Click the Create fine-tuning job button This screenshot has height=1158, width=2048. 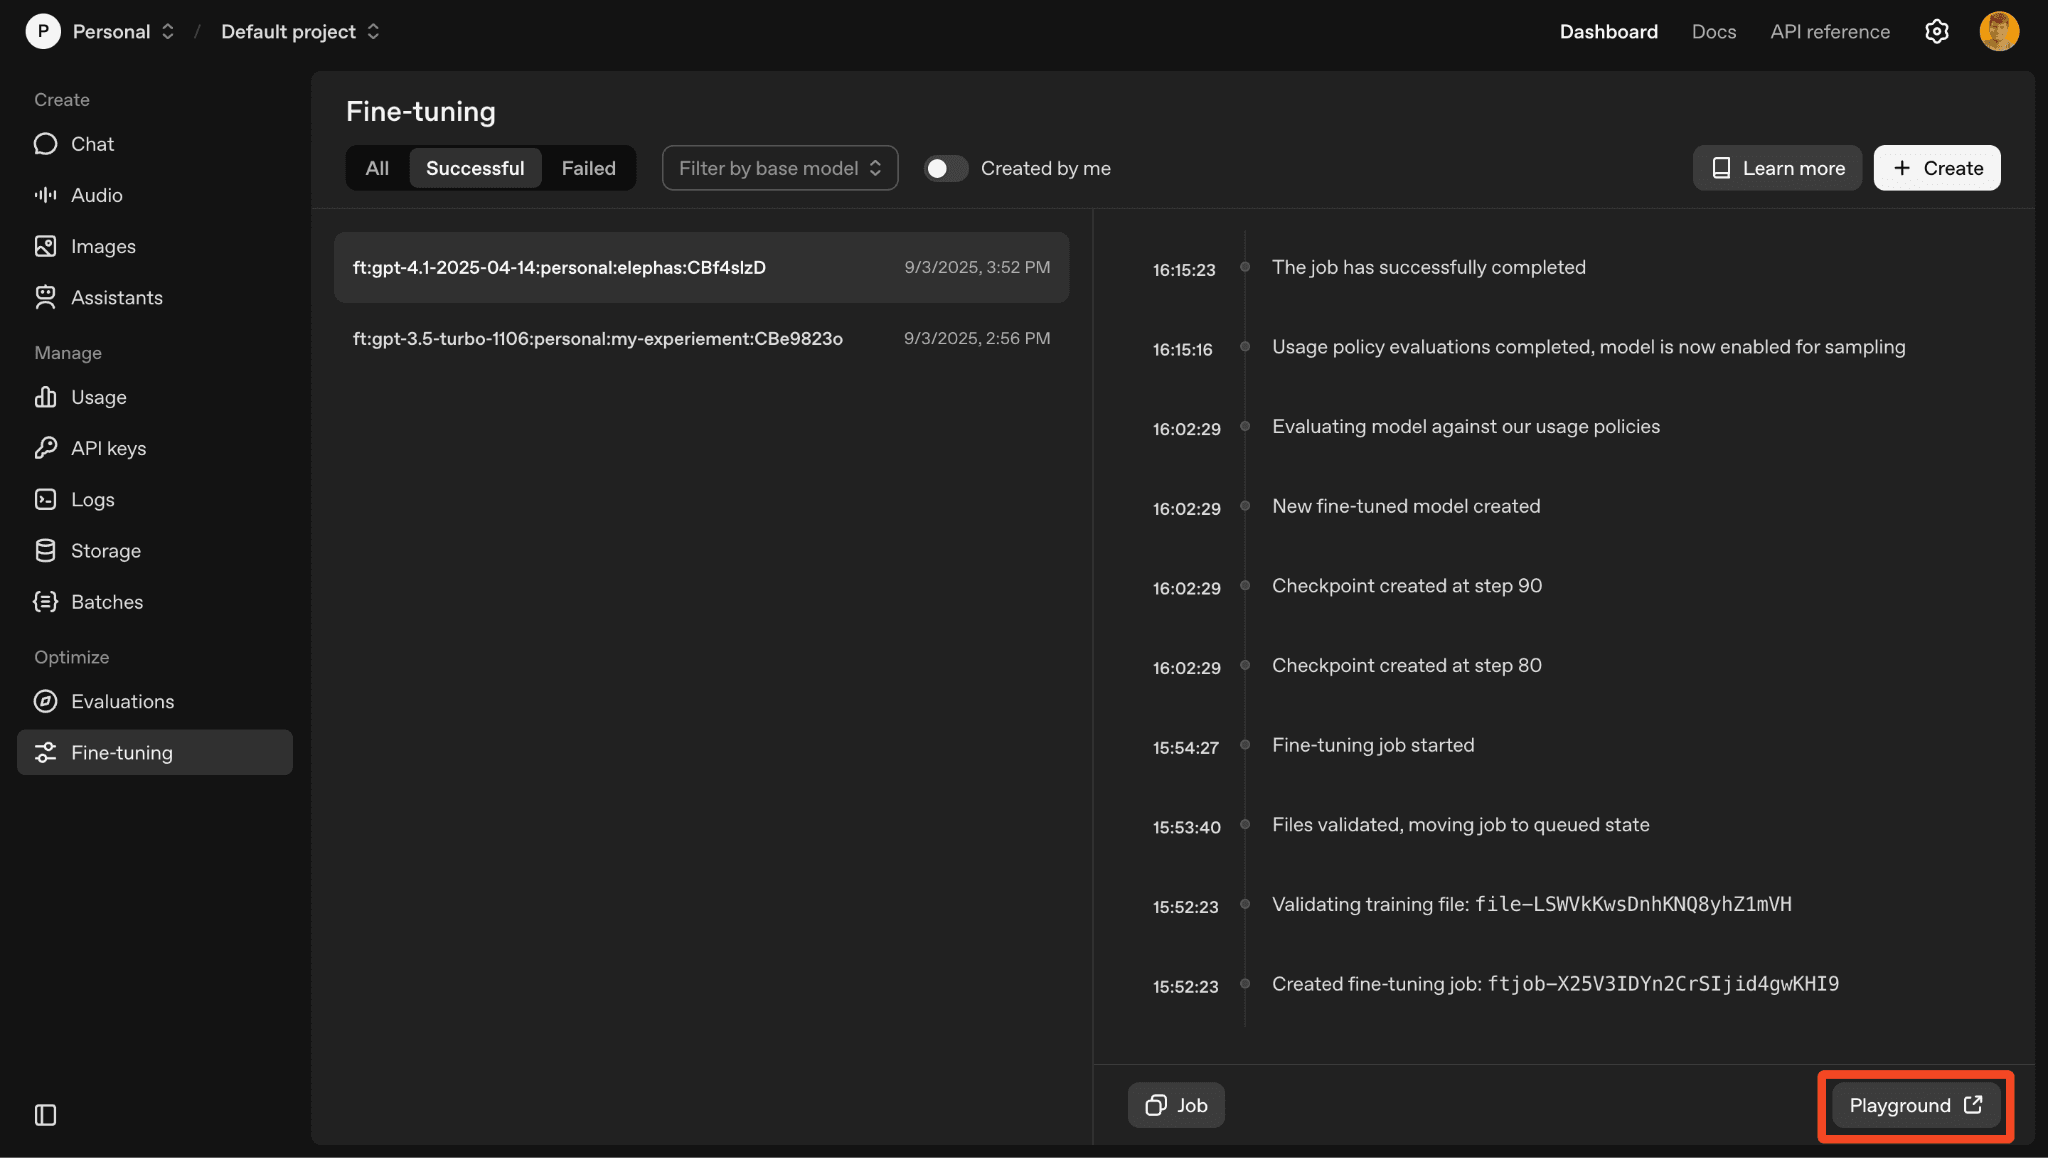[1936, 168]
